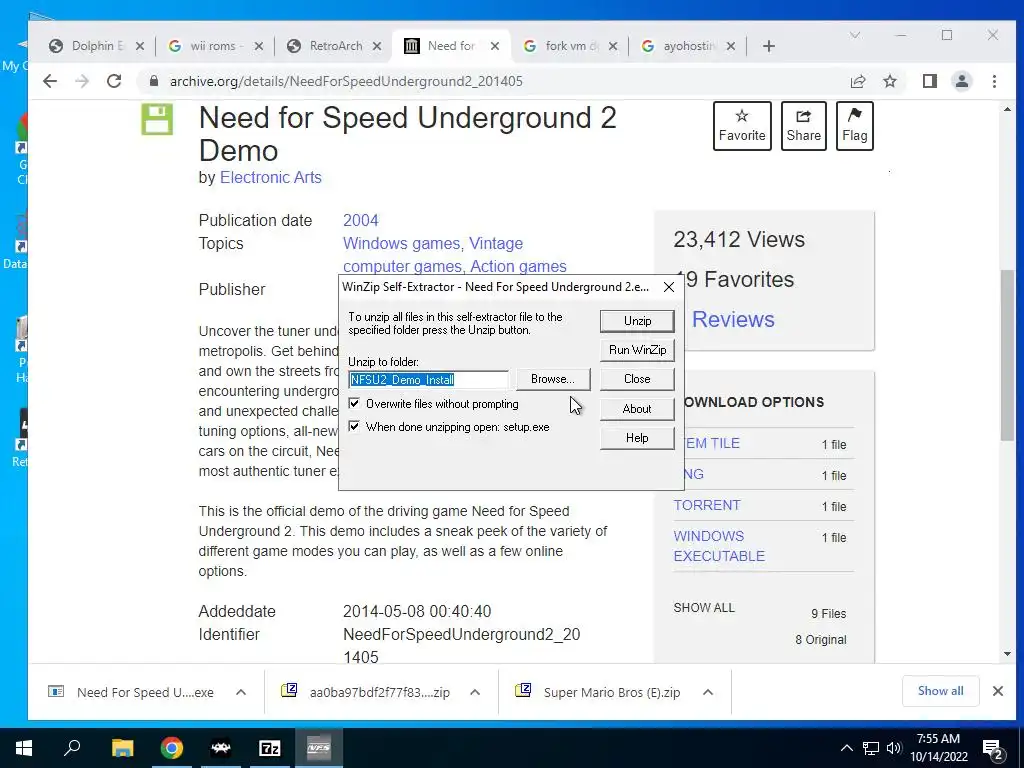The height and width of the screenshot is (768, 1024).
Task: Click the Close button in the self-extractor dialog
Action: pos(637,379)
